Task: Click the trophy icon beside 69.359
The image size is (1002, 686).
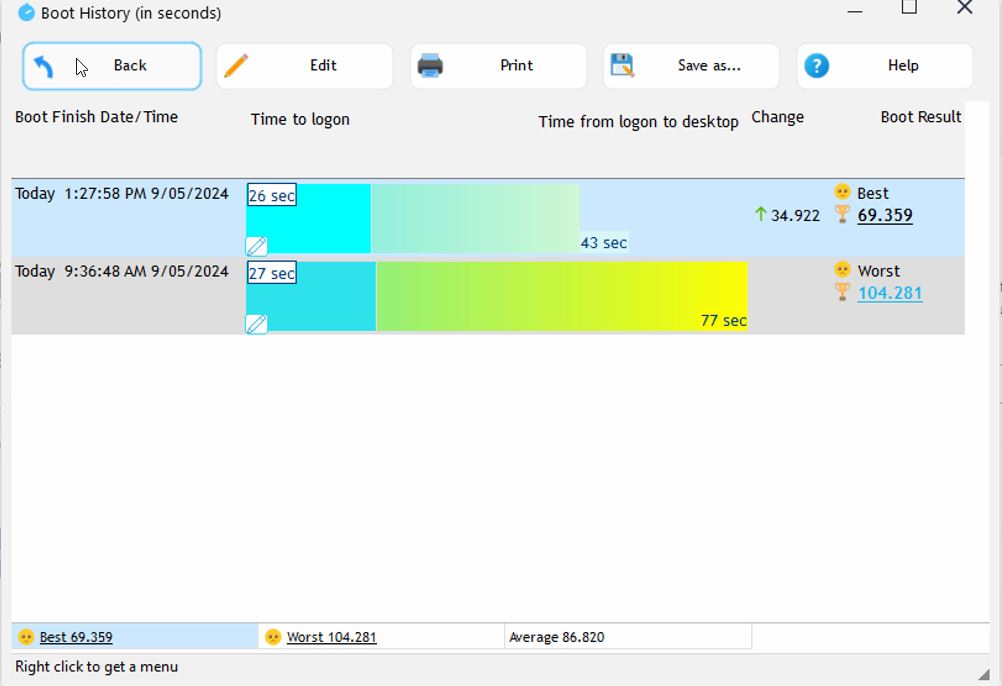Action: (842, 214)
